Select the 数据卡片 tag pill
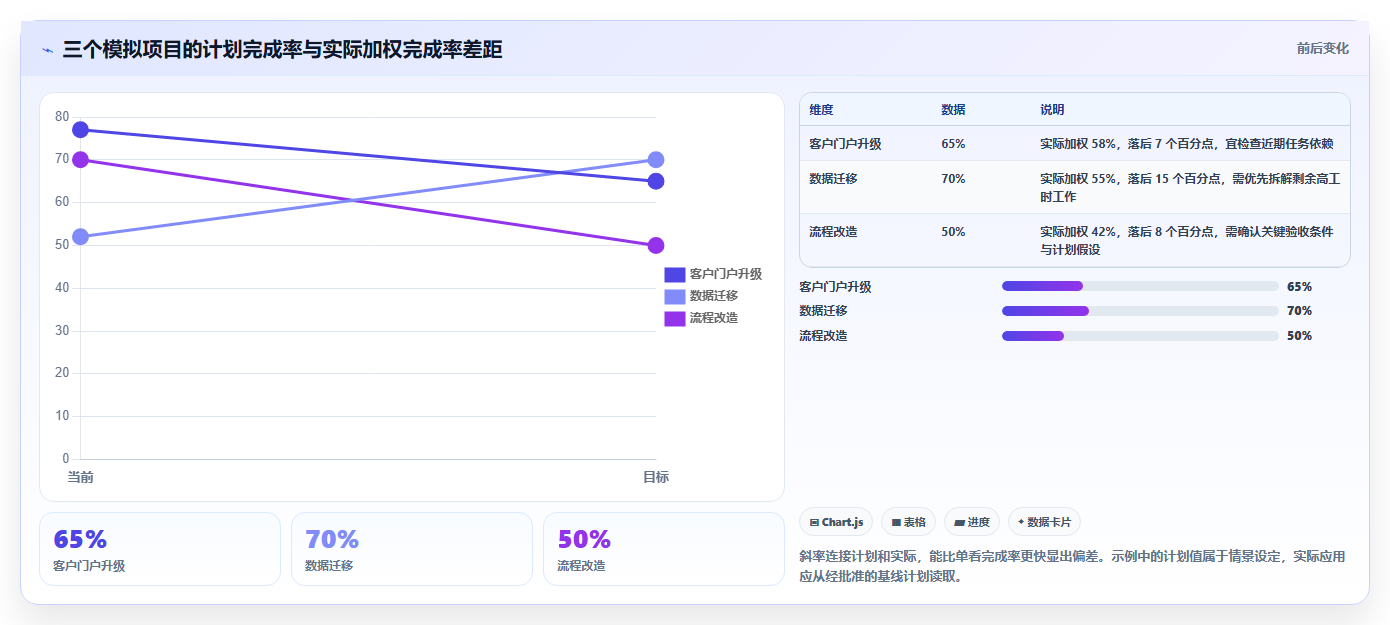The height and width of the screenshot is (625, 1390). (x=1044, y=522)
